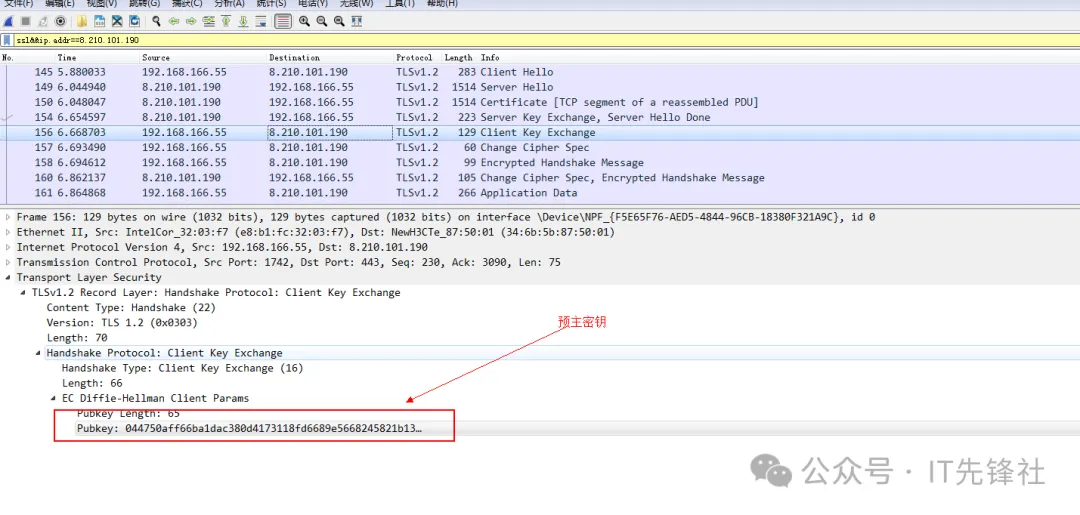The width and height of the screenshot is (1080, 515).
Task: Open the 捕获(C) menu
Action: pyautogui.click(x=187, y=3)
